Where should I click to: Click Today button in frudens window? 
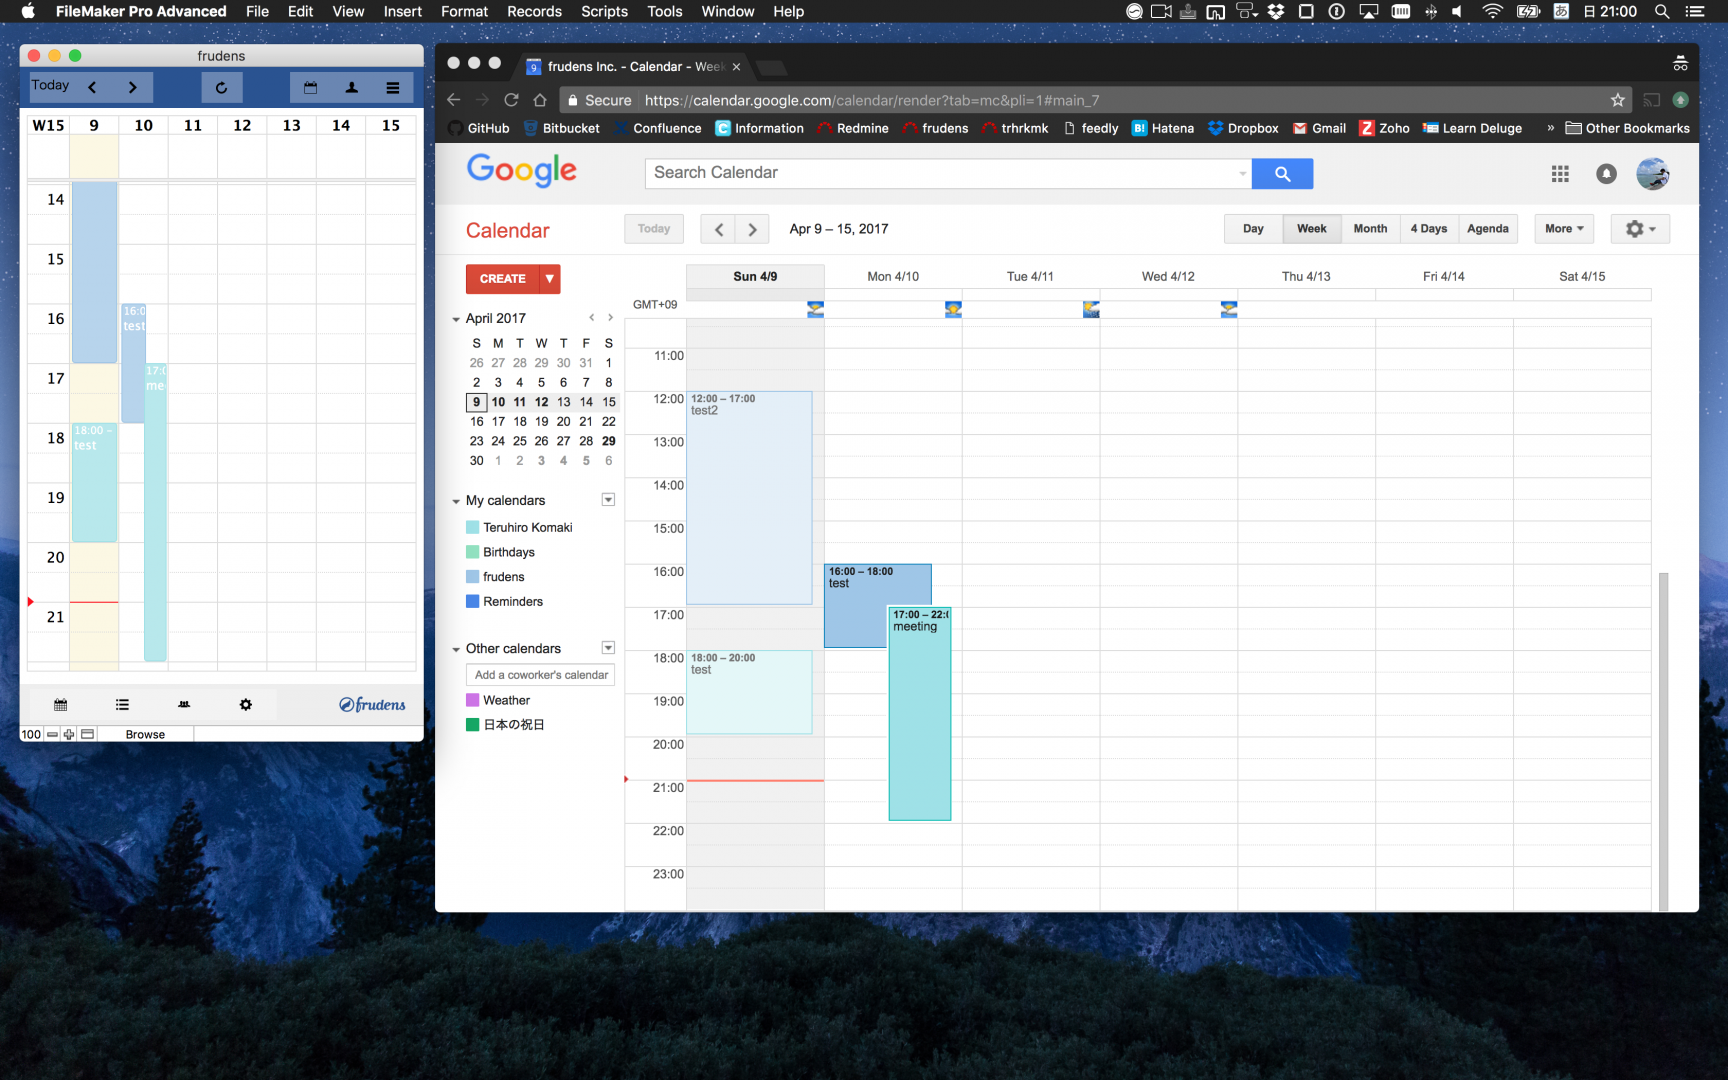pyautogui.click(x=50, y=86)
